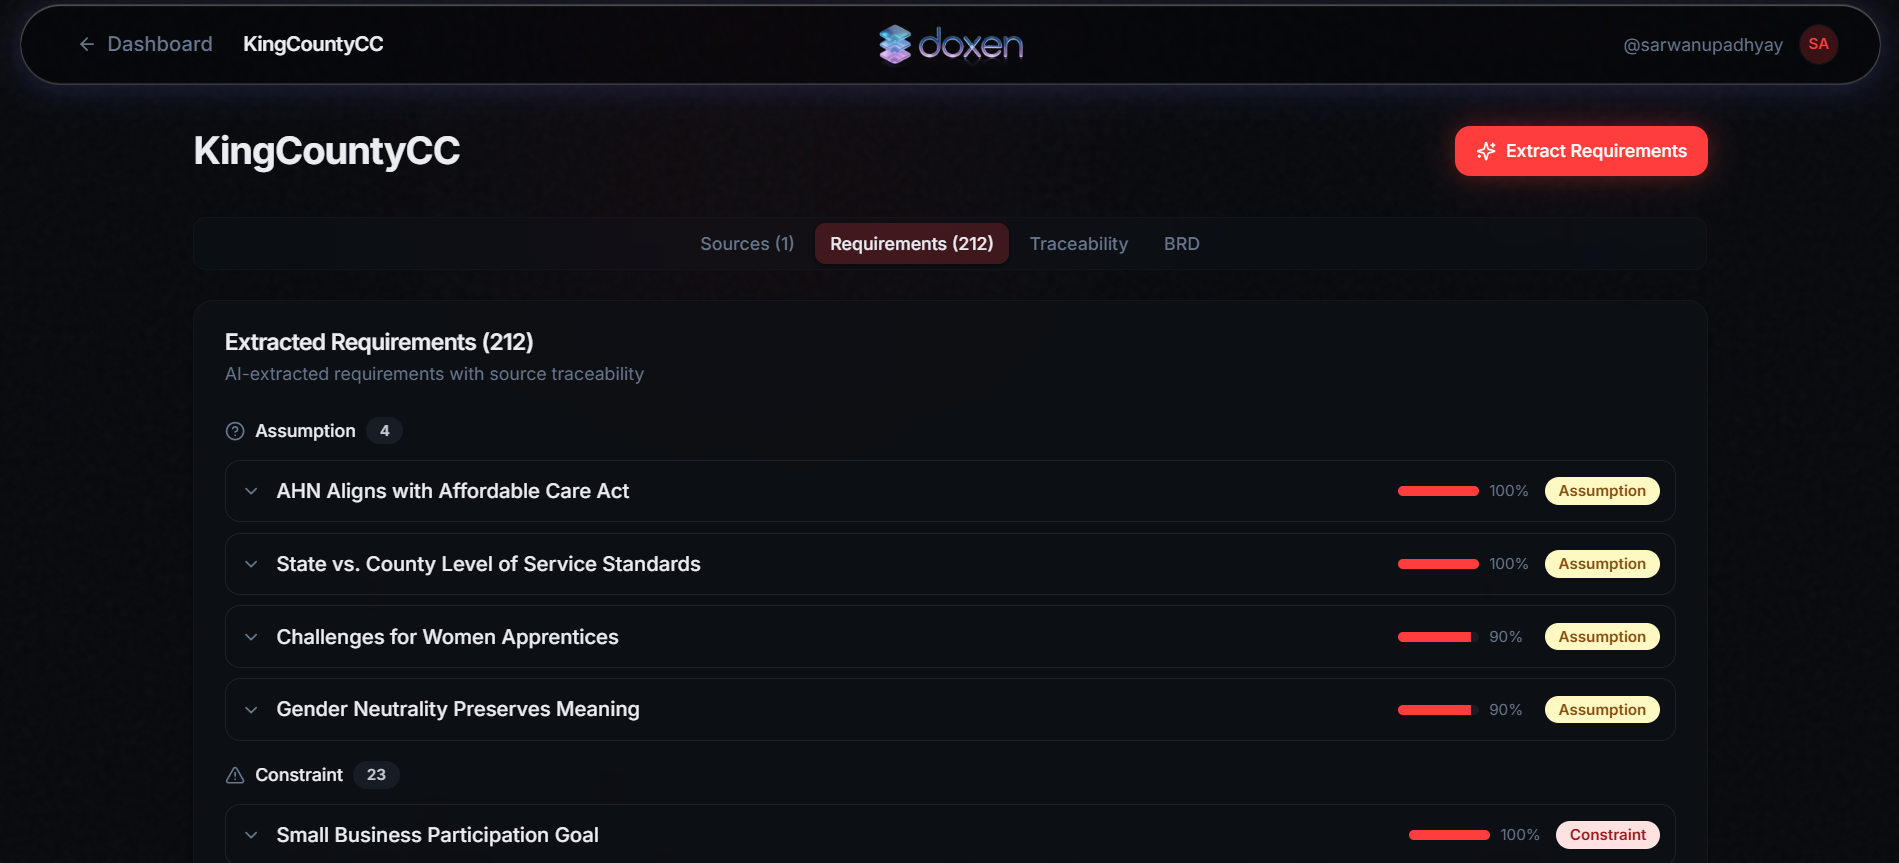Click title Gender Neutrality Preserves Meaning
The width and height of the screenshot is (1899, 863).
458,709
